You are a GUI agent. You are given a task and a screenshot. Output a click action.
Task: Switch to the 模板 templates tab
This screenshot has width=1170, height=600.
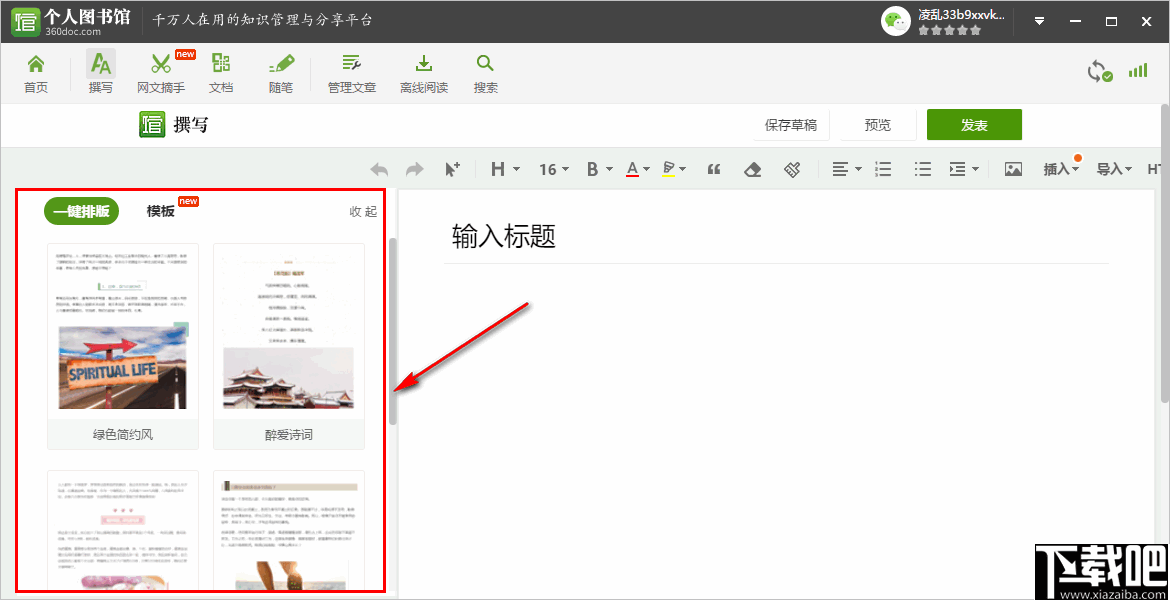pos(160,212)
